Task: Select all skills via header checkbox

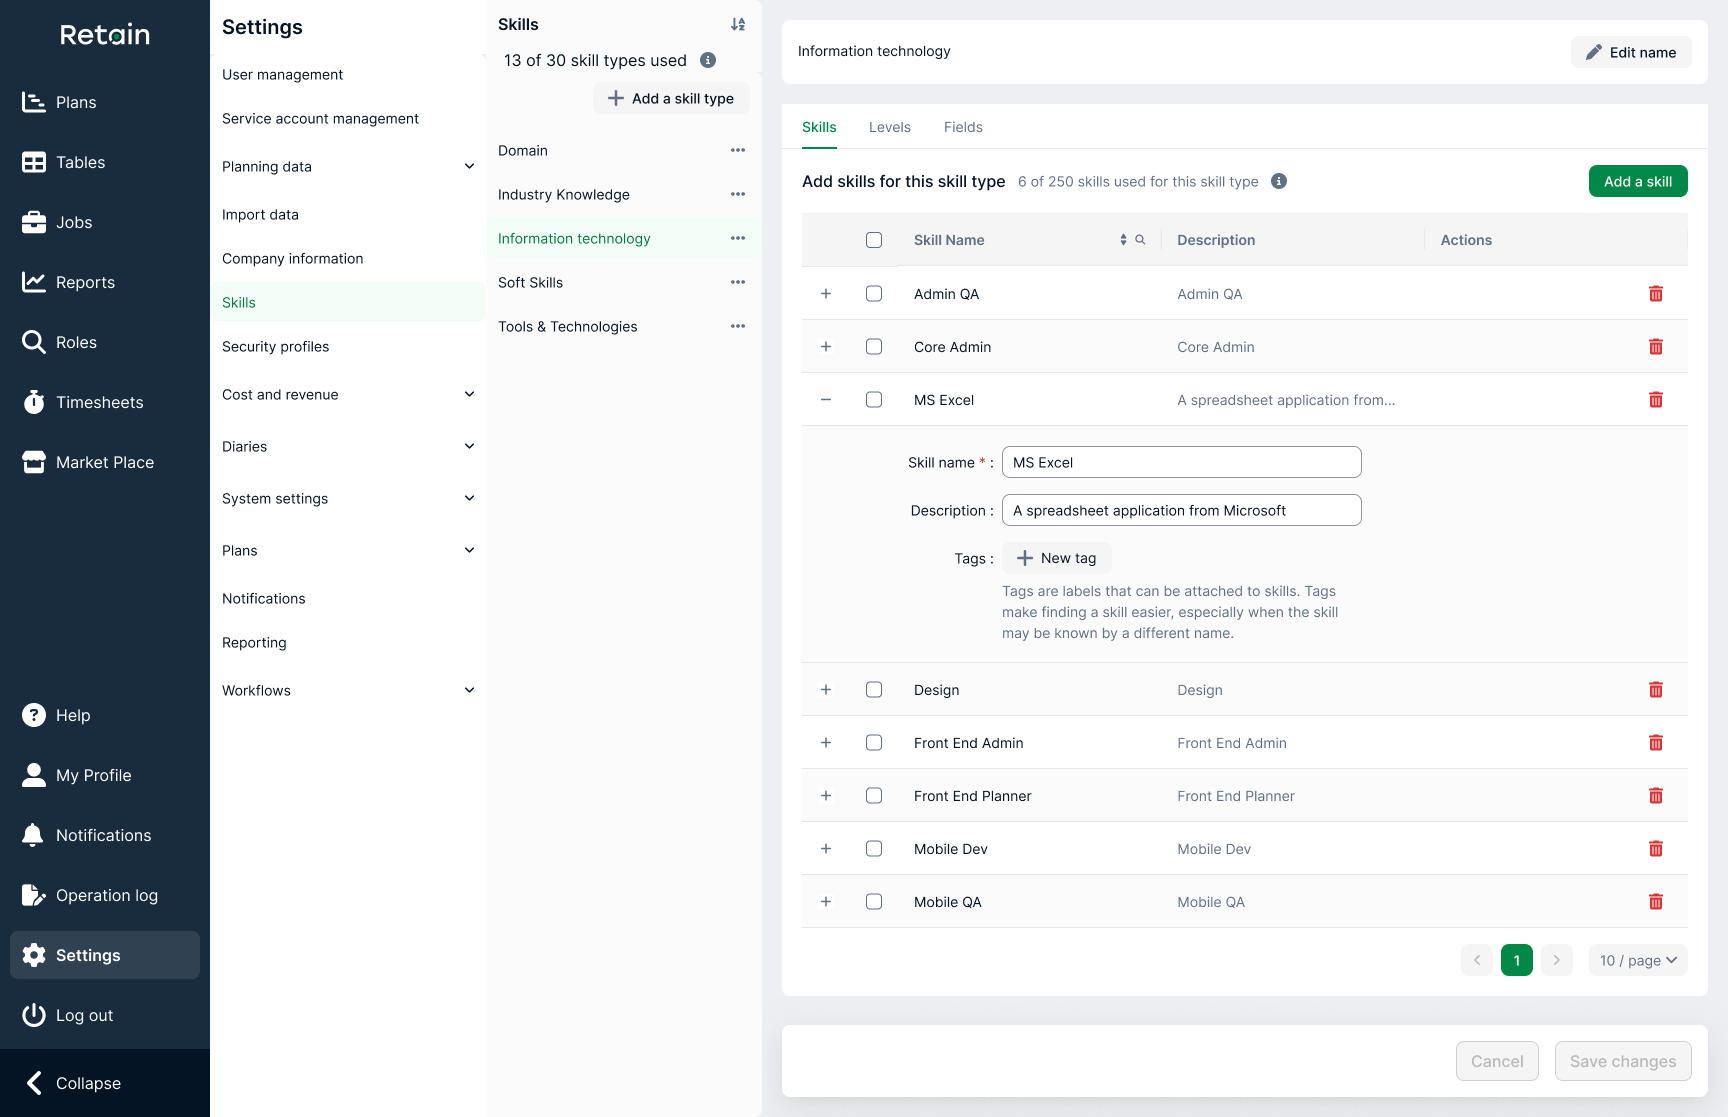Action: 873,240
